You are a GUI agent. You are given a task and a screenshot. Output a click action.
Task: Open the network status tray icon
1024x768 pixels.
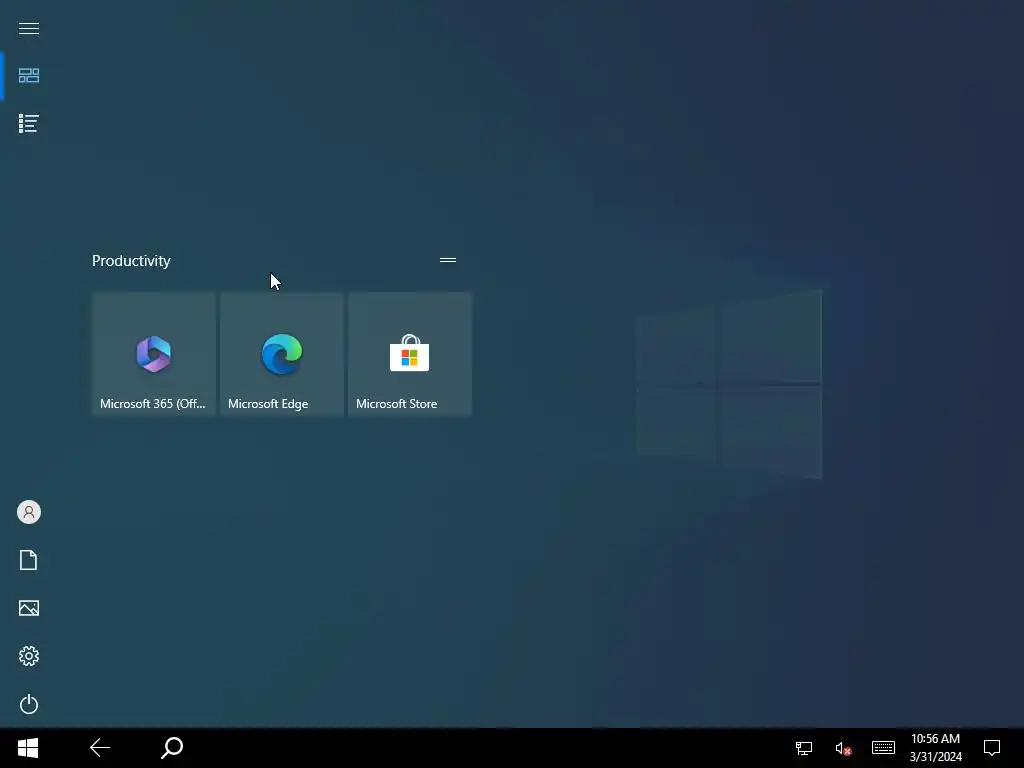pos(803,748)
